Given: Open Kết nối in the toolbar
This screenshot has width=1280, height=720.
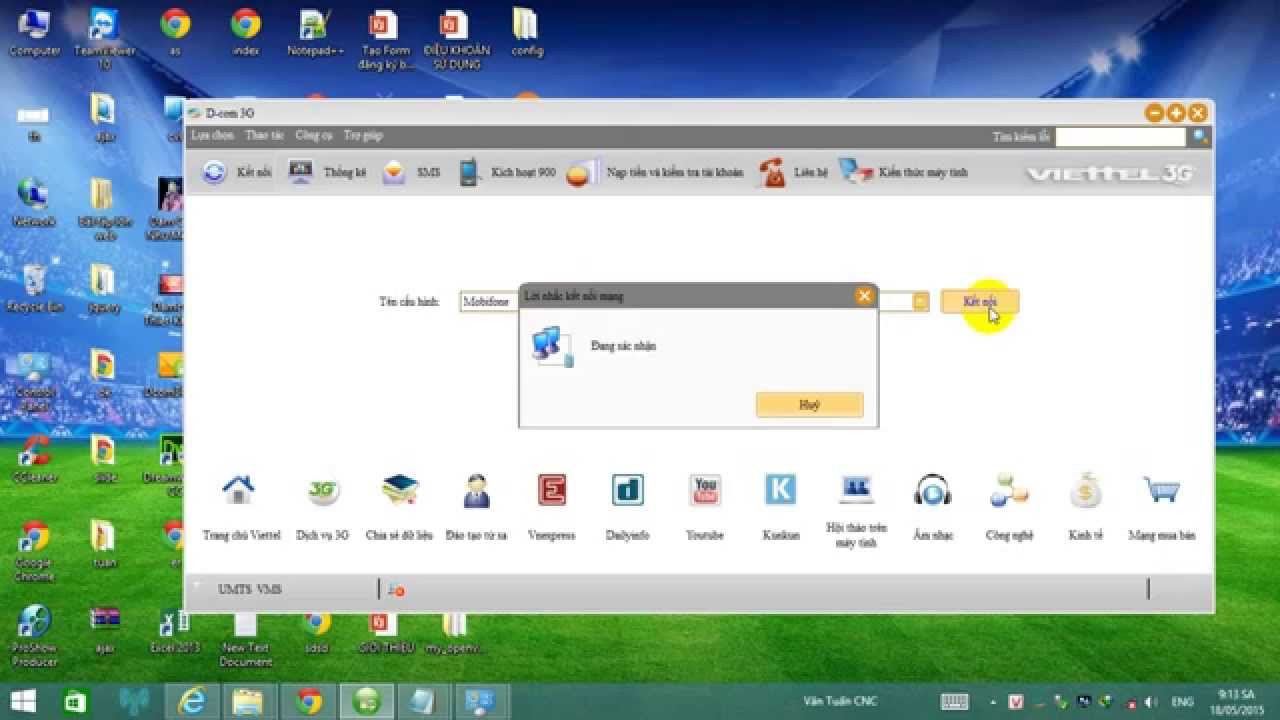Looking at the screenshot, I should 236,172.
